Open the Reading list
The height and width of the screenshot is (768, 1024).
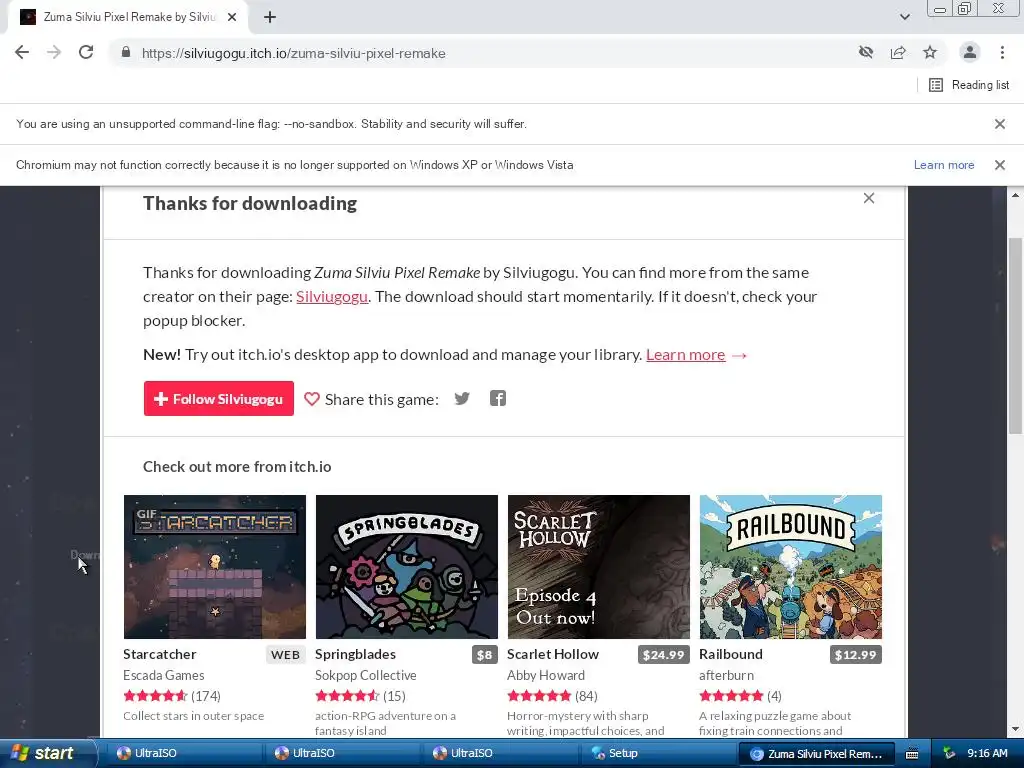(x=969, y=85)
